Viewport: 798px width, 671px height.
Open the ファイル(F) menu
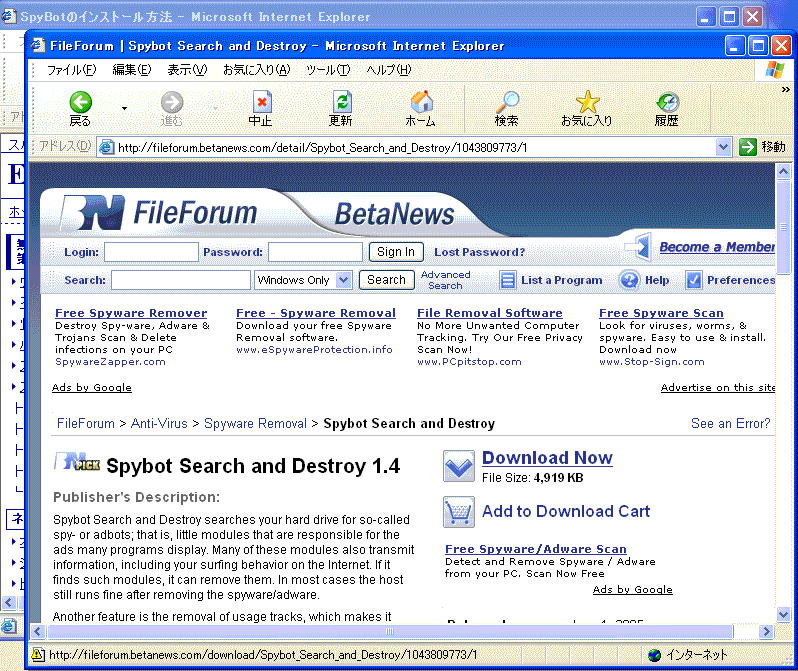(x=71, y=70)
